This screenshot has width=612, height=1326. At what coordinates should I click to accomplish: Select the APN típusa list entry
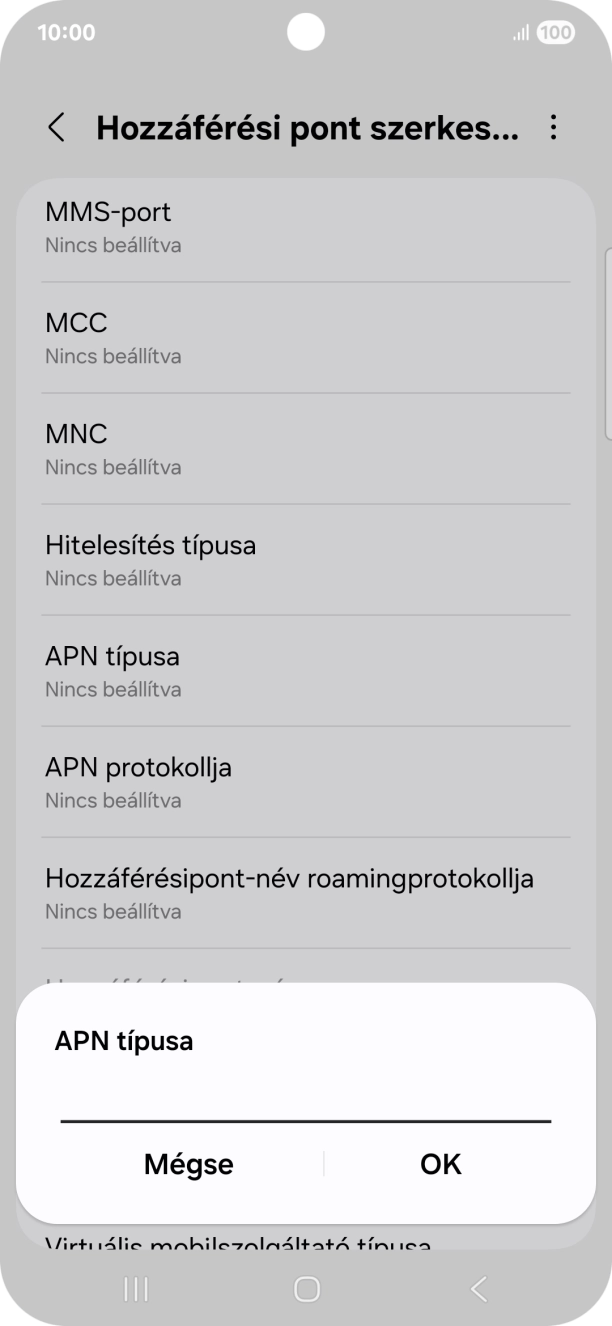pyautogui.click(x=306, y=670)
